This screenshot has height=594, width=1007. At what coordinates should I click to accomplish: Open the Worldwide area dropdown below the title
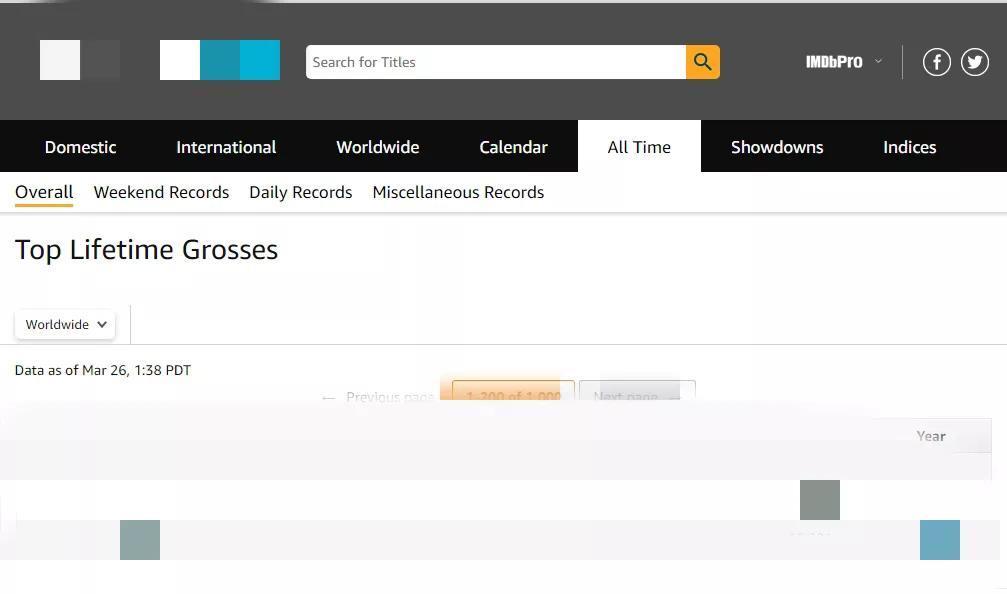pyautogui.click(x=65, y=325)
